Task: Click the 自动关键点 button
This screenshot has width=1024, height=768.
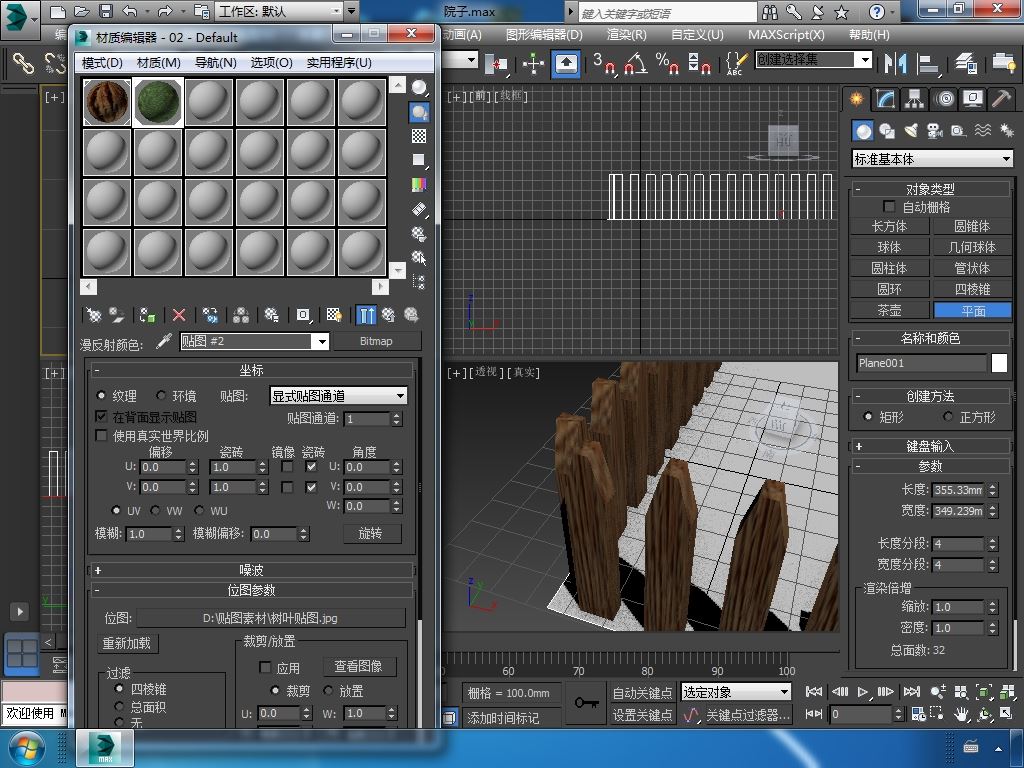Action: click(643, 692)
